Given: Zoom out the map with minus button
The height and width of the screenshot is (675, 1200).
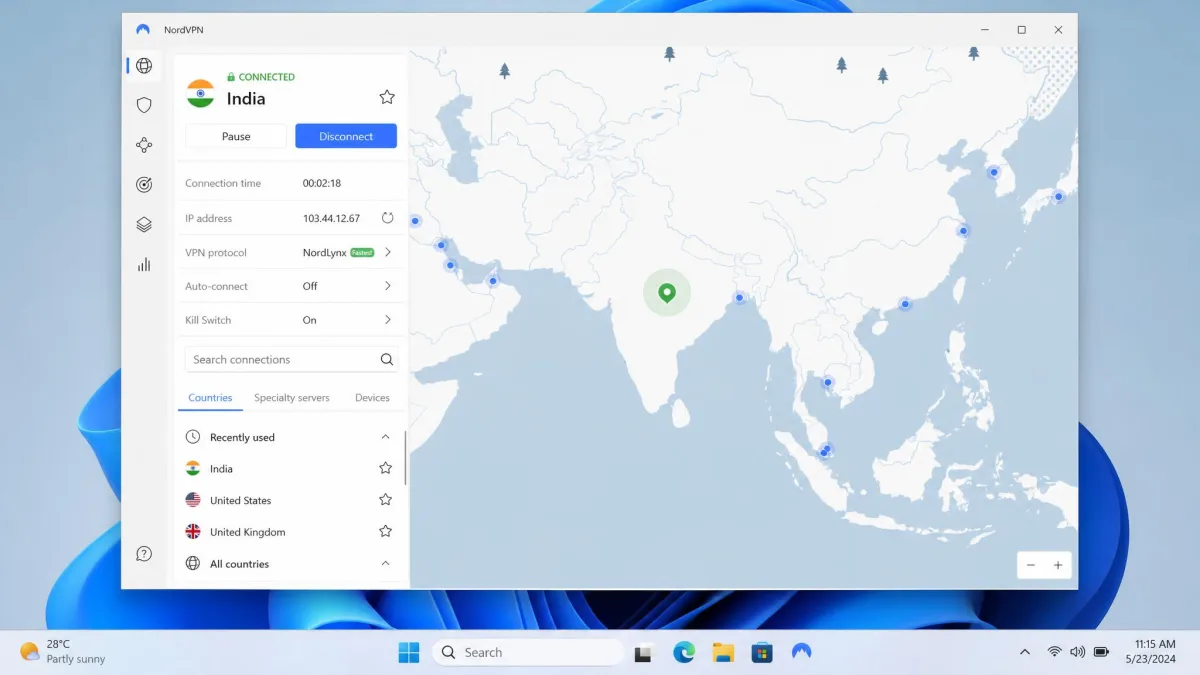Looking at the screenshot, I should (1031, 565).
